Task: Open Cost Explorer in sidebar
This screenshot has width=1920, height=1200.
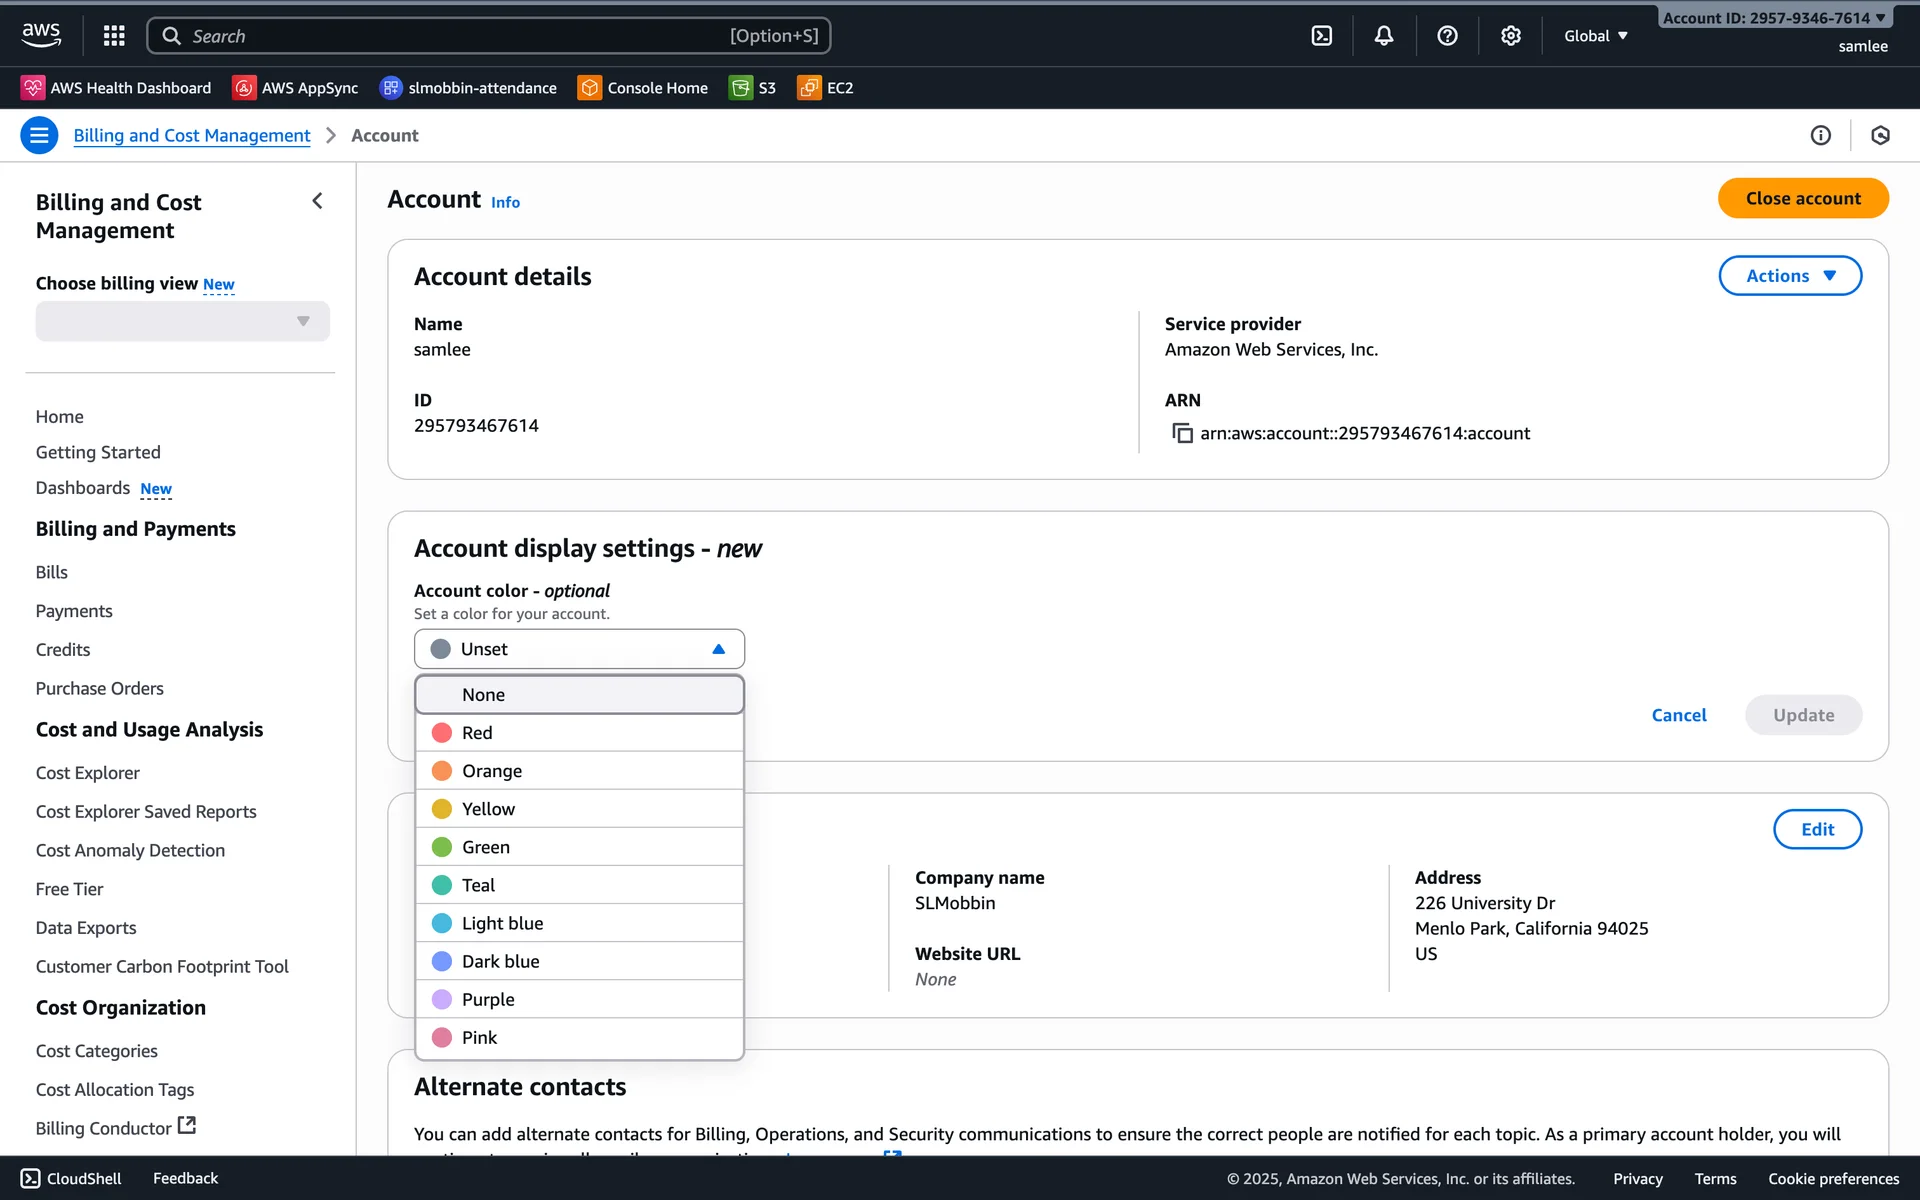Action: (88, 773)
